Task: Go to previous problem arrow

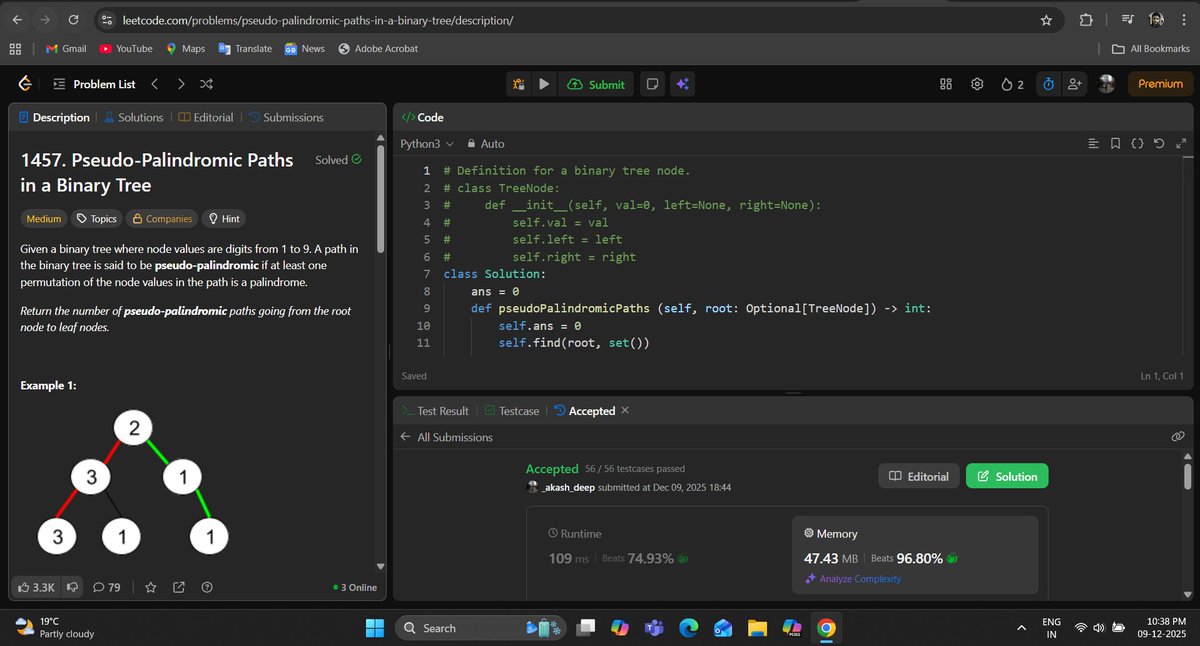Action: click(x=155, y=85)
